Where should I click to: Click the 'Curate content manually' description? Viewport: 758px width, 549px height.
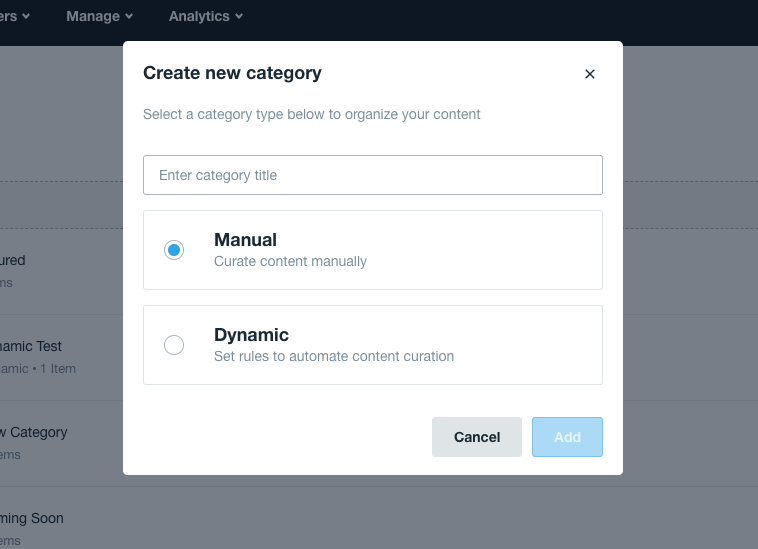pos(290,262)
